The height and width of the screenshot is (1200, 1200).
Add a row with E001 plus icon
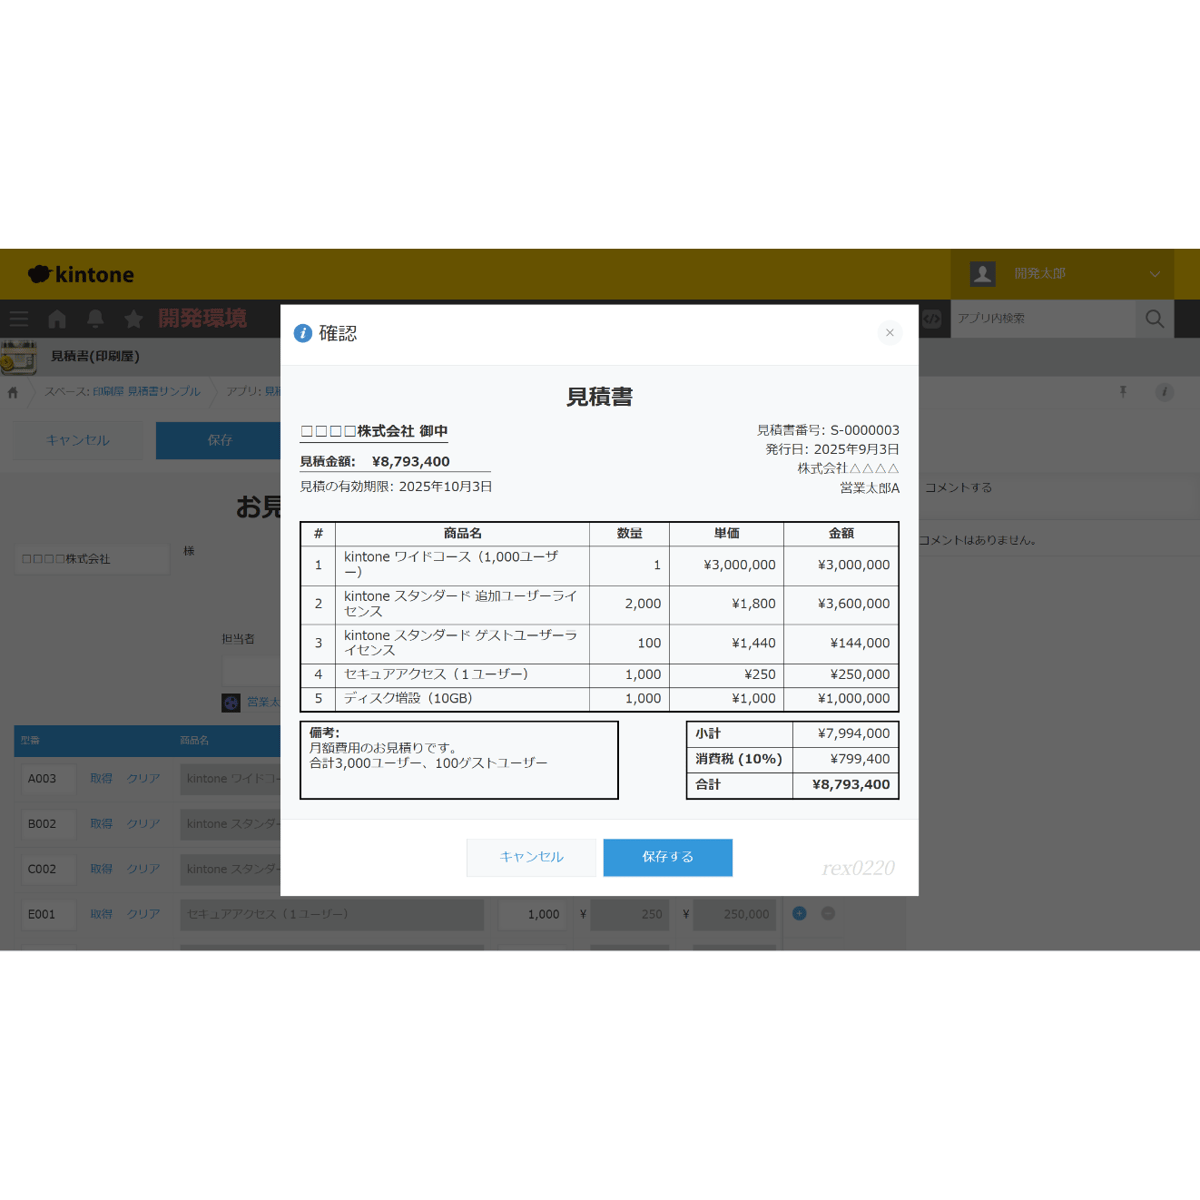coord(799,913)
